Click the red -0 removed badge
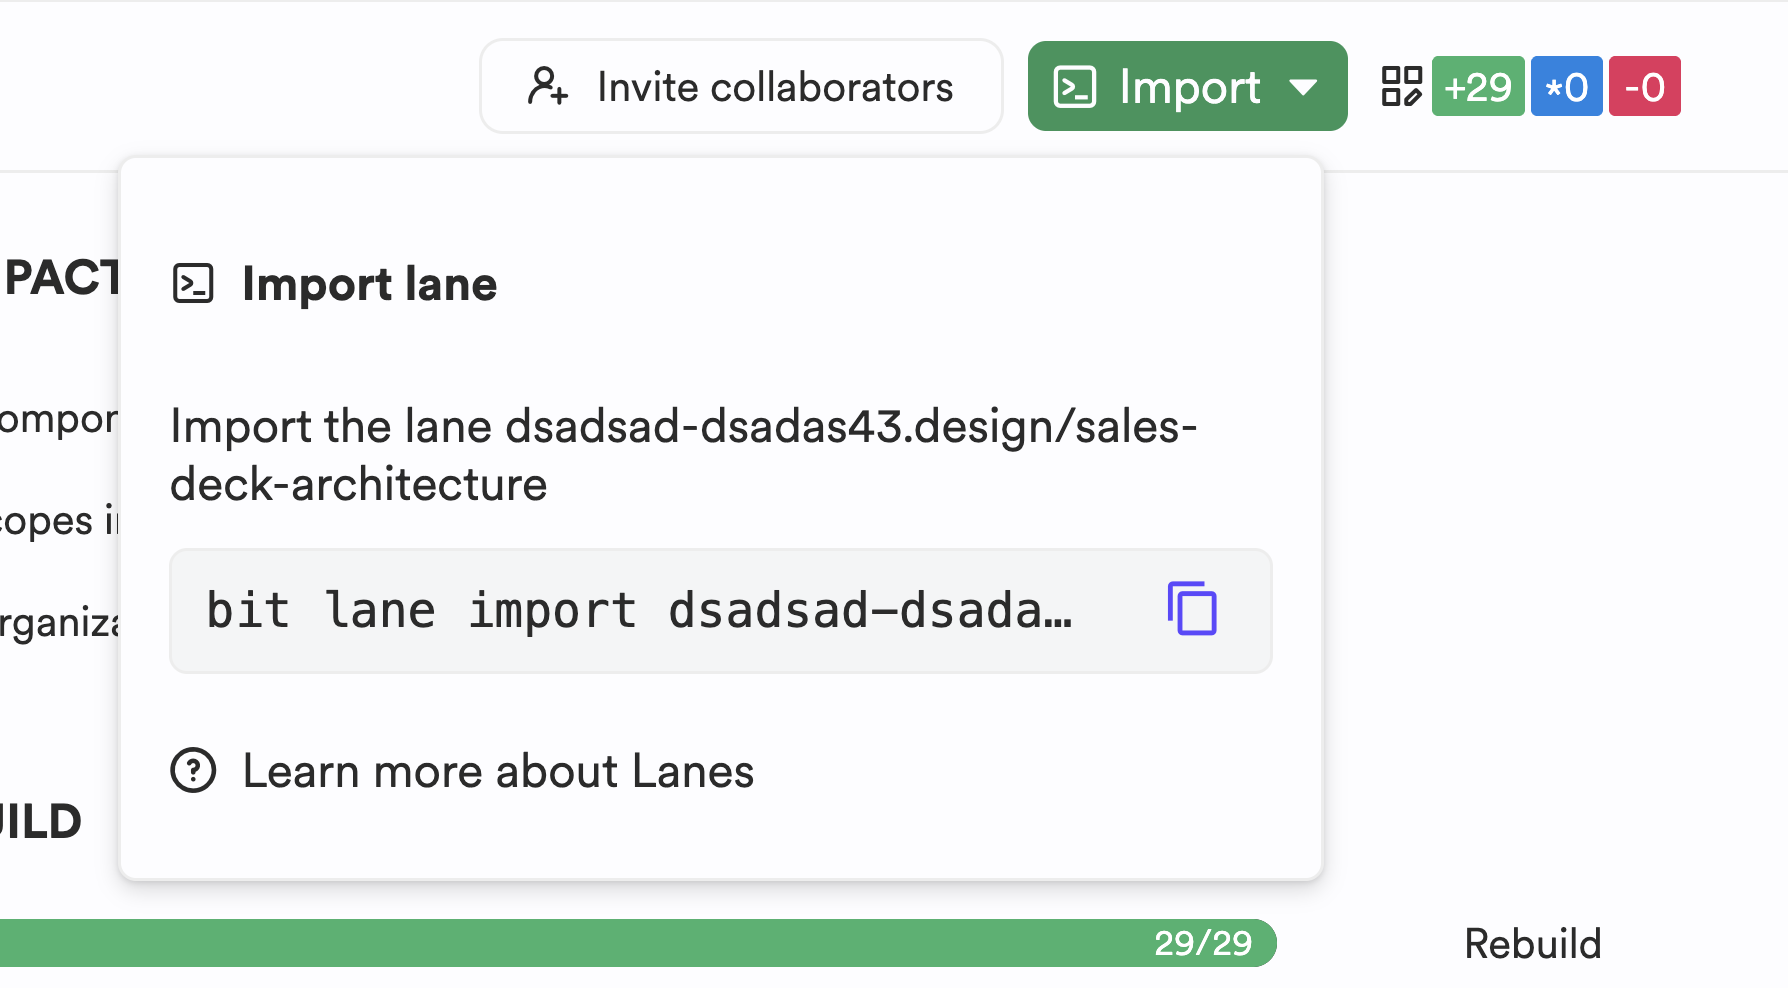This screenshot has width=1788, height=988. click(x=1644, y=86)
